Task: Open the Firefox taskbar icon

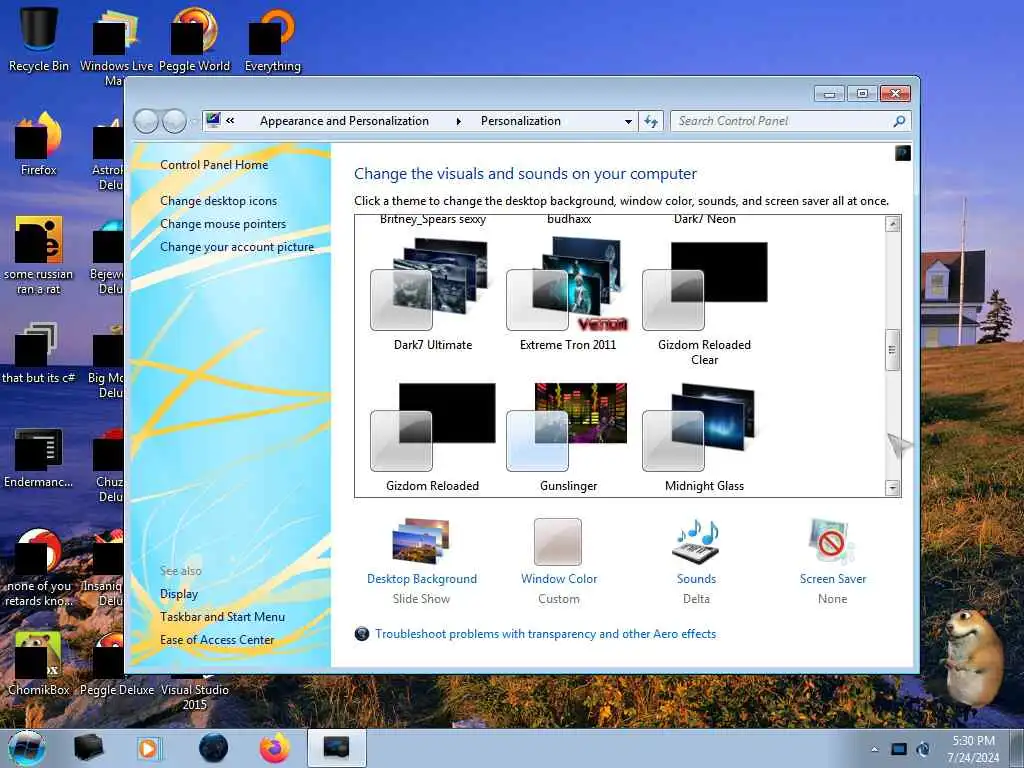Action: click(x=275, y=748)
